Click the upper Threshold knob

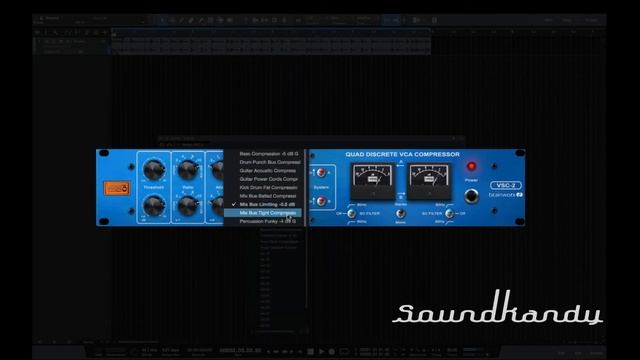(154, 170)
